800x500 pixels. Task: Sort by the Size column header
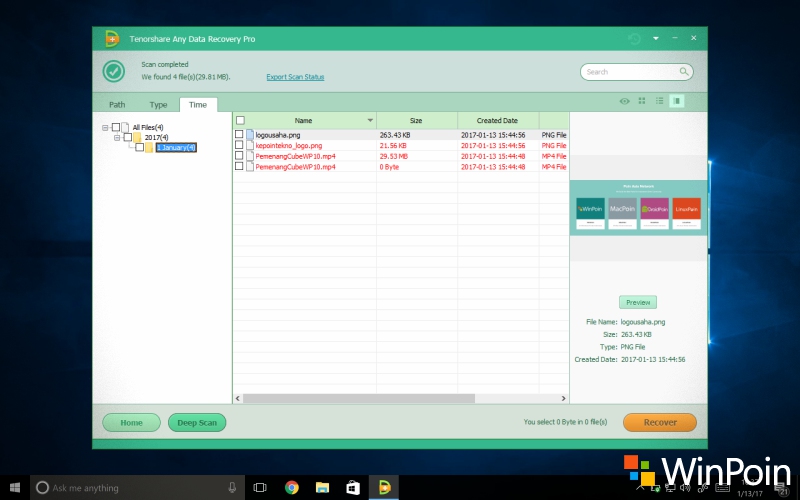416,121
